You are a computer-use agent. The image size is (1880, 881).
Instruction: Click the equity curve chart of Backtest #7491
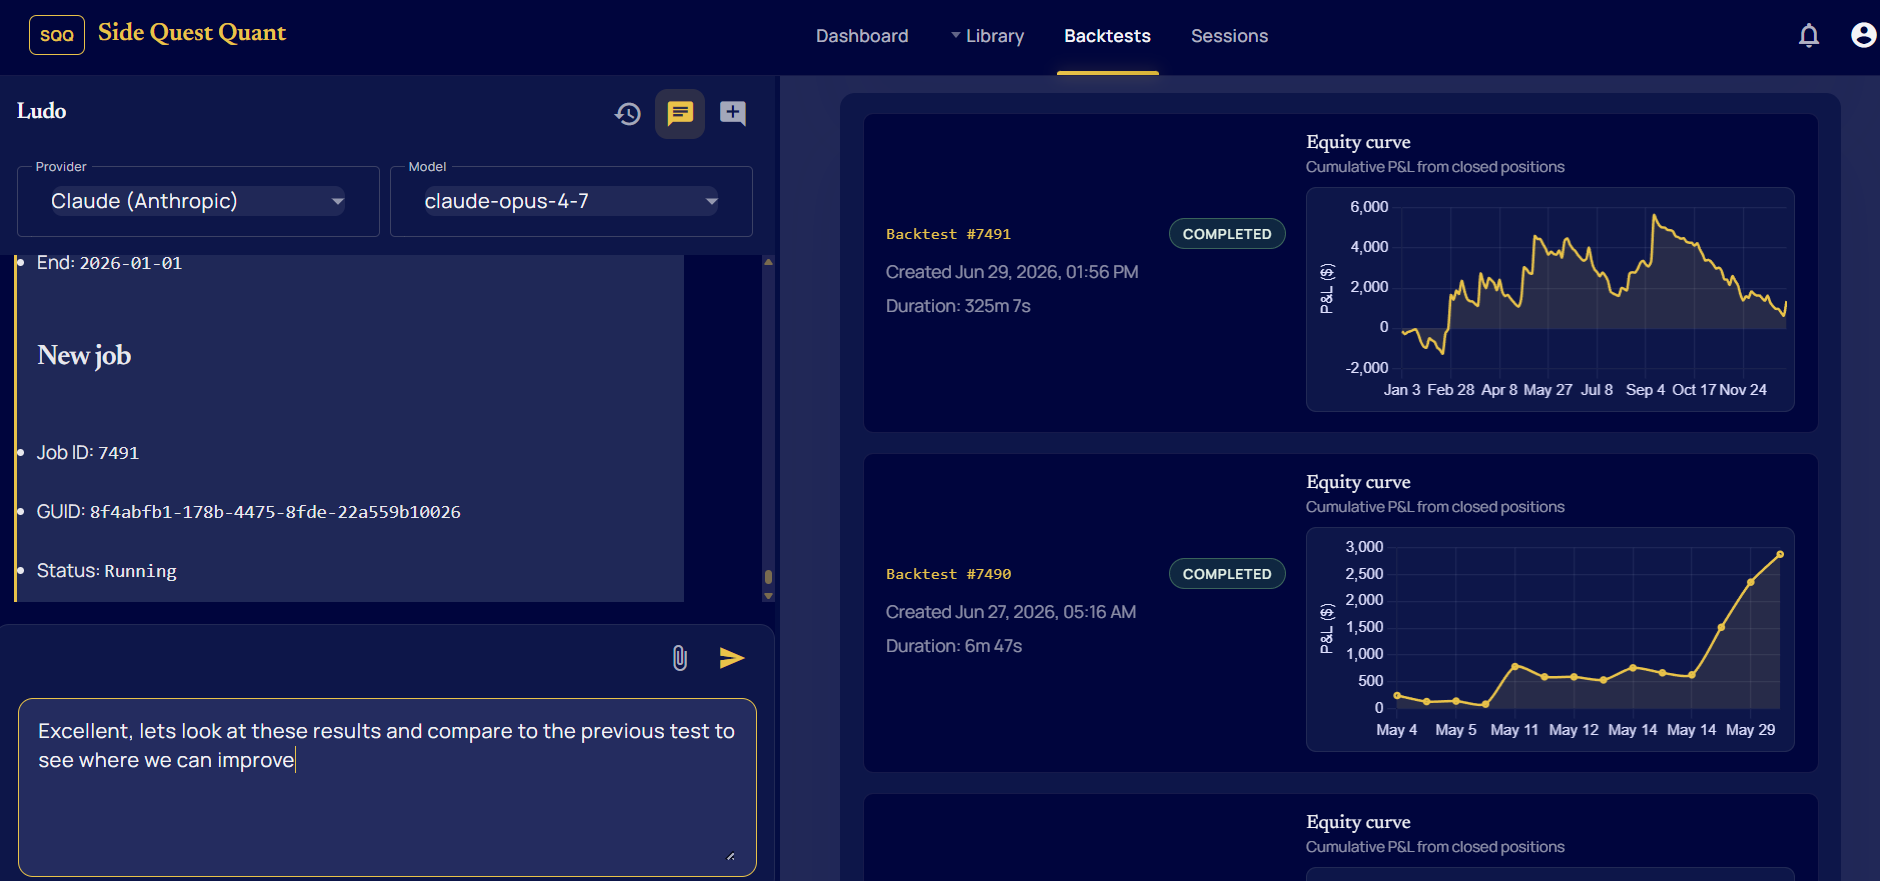(x=1550, y=299)
